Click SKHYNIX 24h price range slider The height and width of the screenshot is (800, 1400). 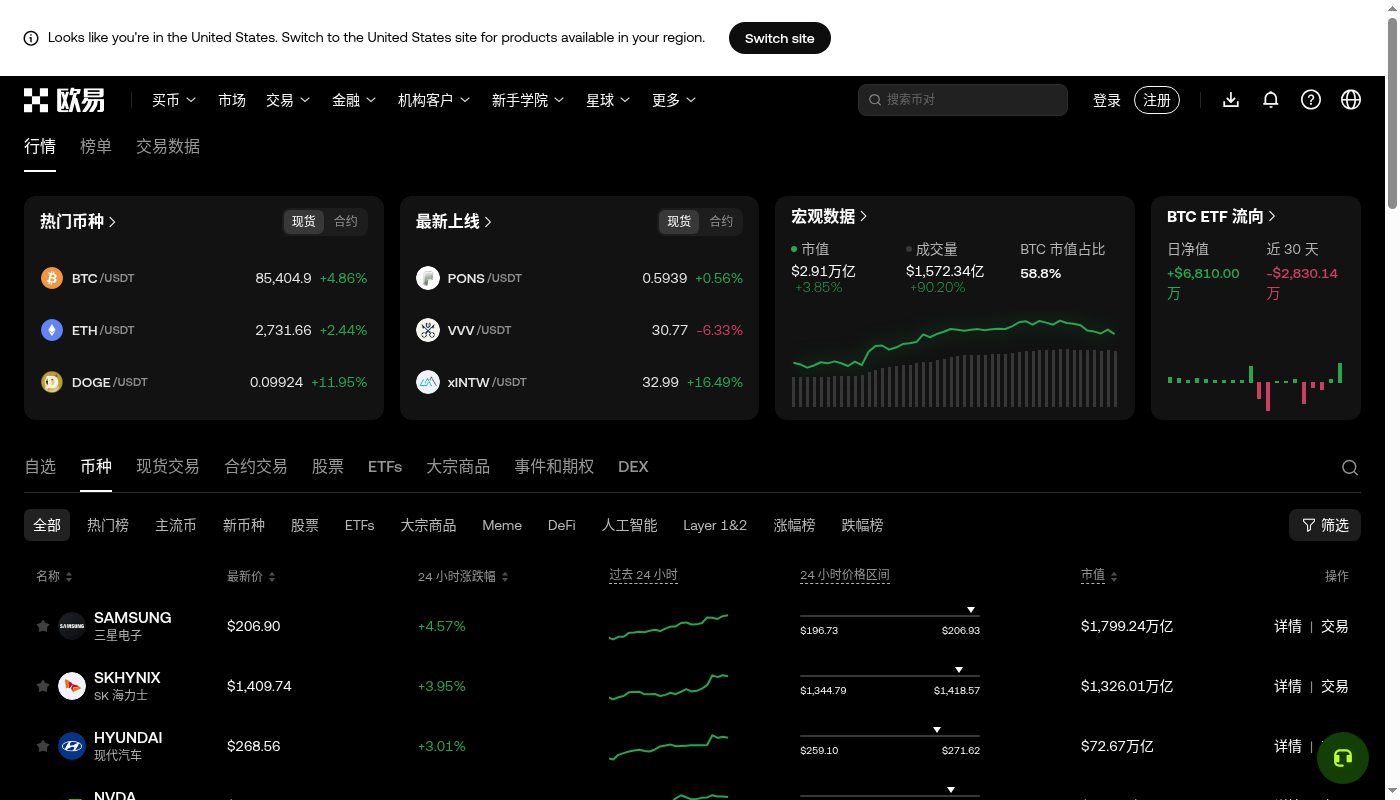pos(890,675)
